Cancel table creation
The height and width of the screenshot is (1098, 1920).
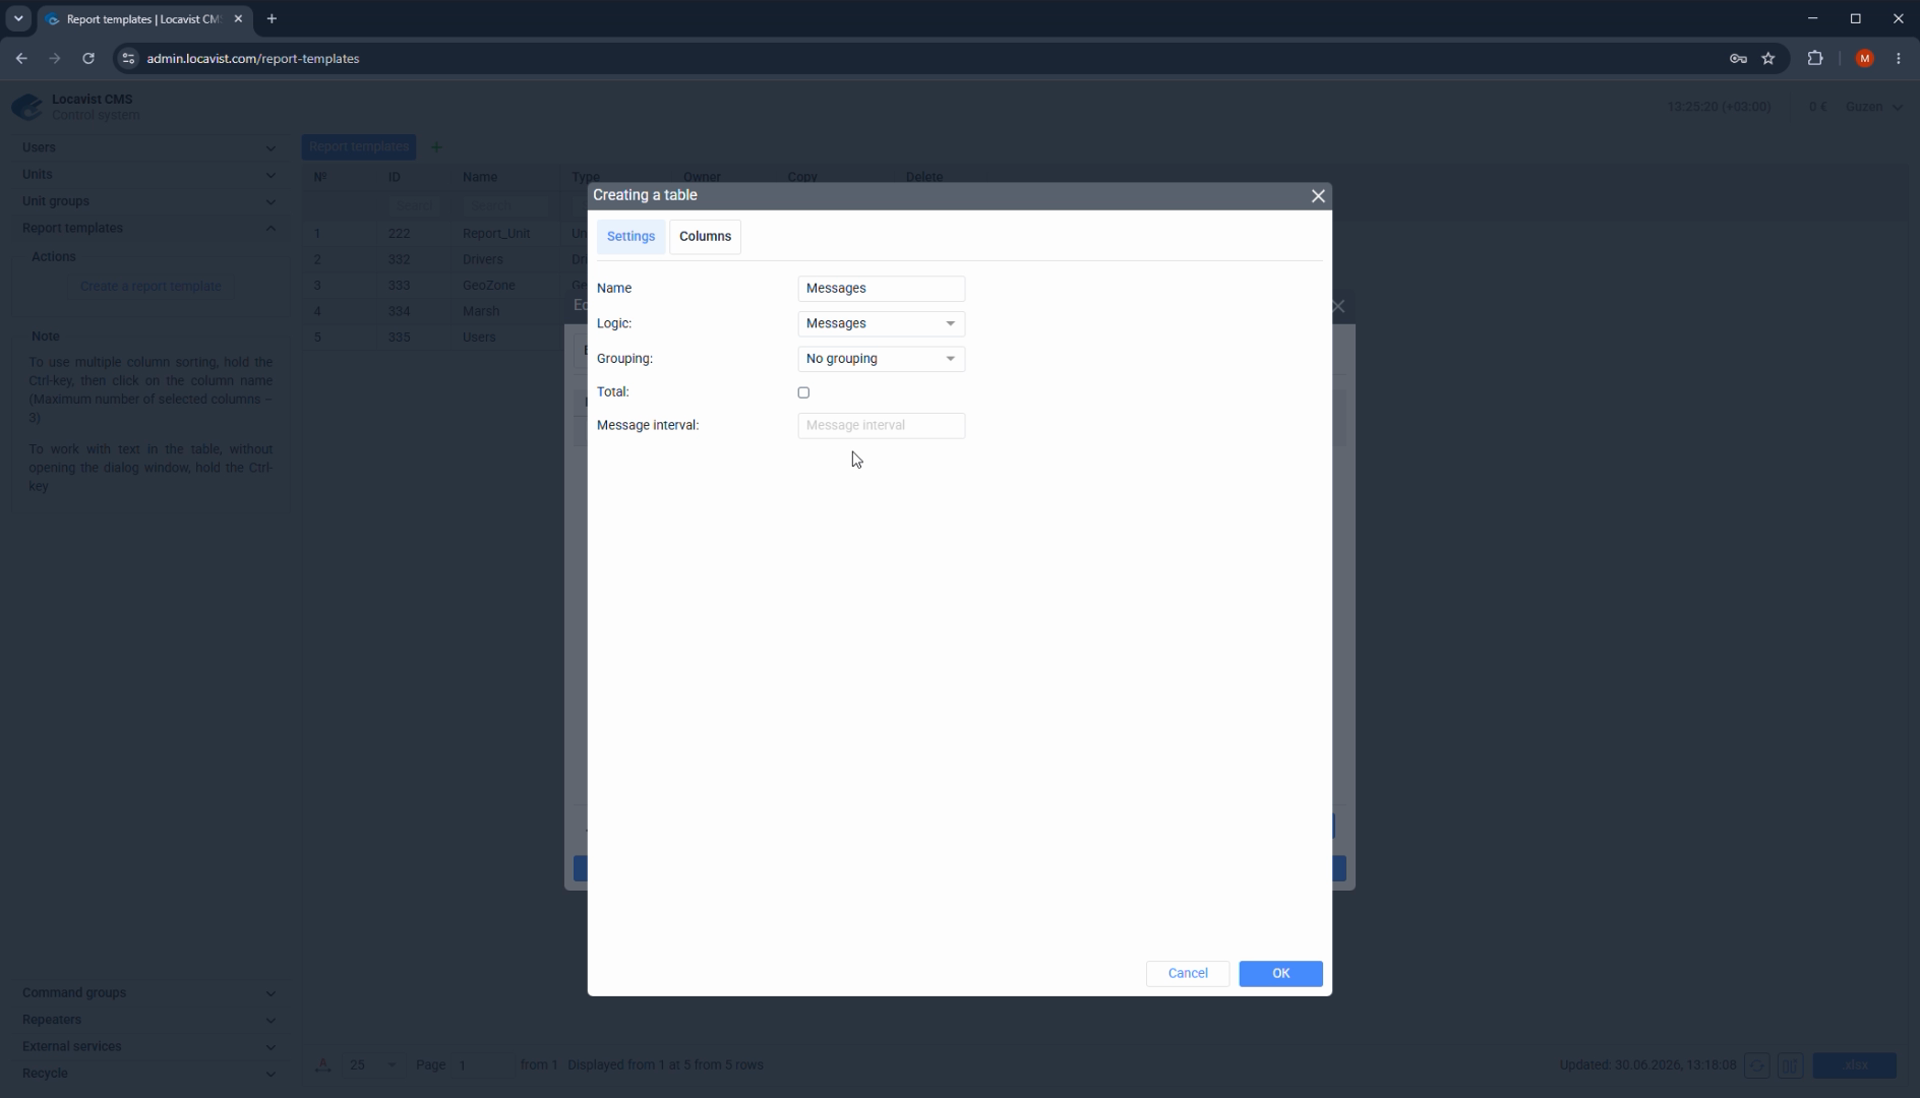[1187, 973]
